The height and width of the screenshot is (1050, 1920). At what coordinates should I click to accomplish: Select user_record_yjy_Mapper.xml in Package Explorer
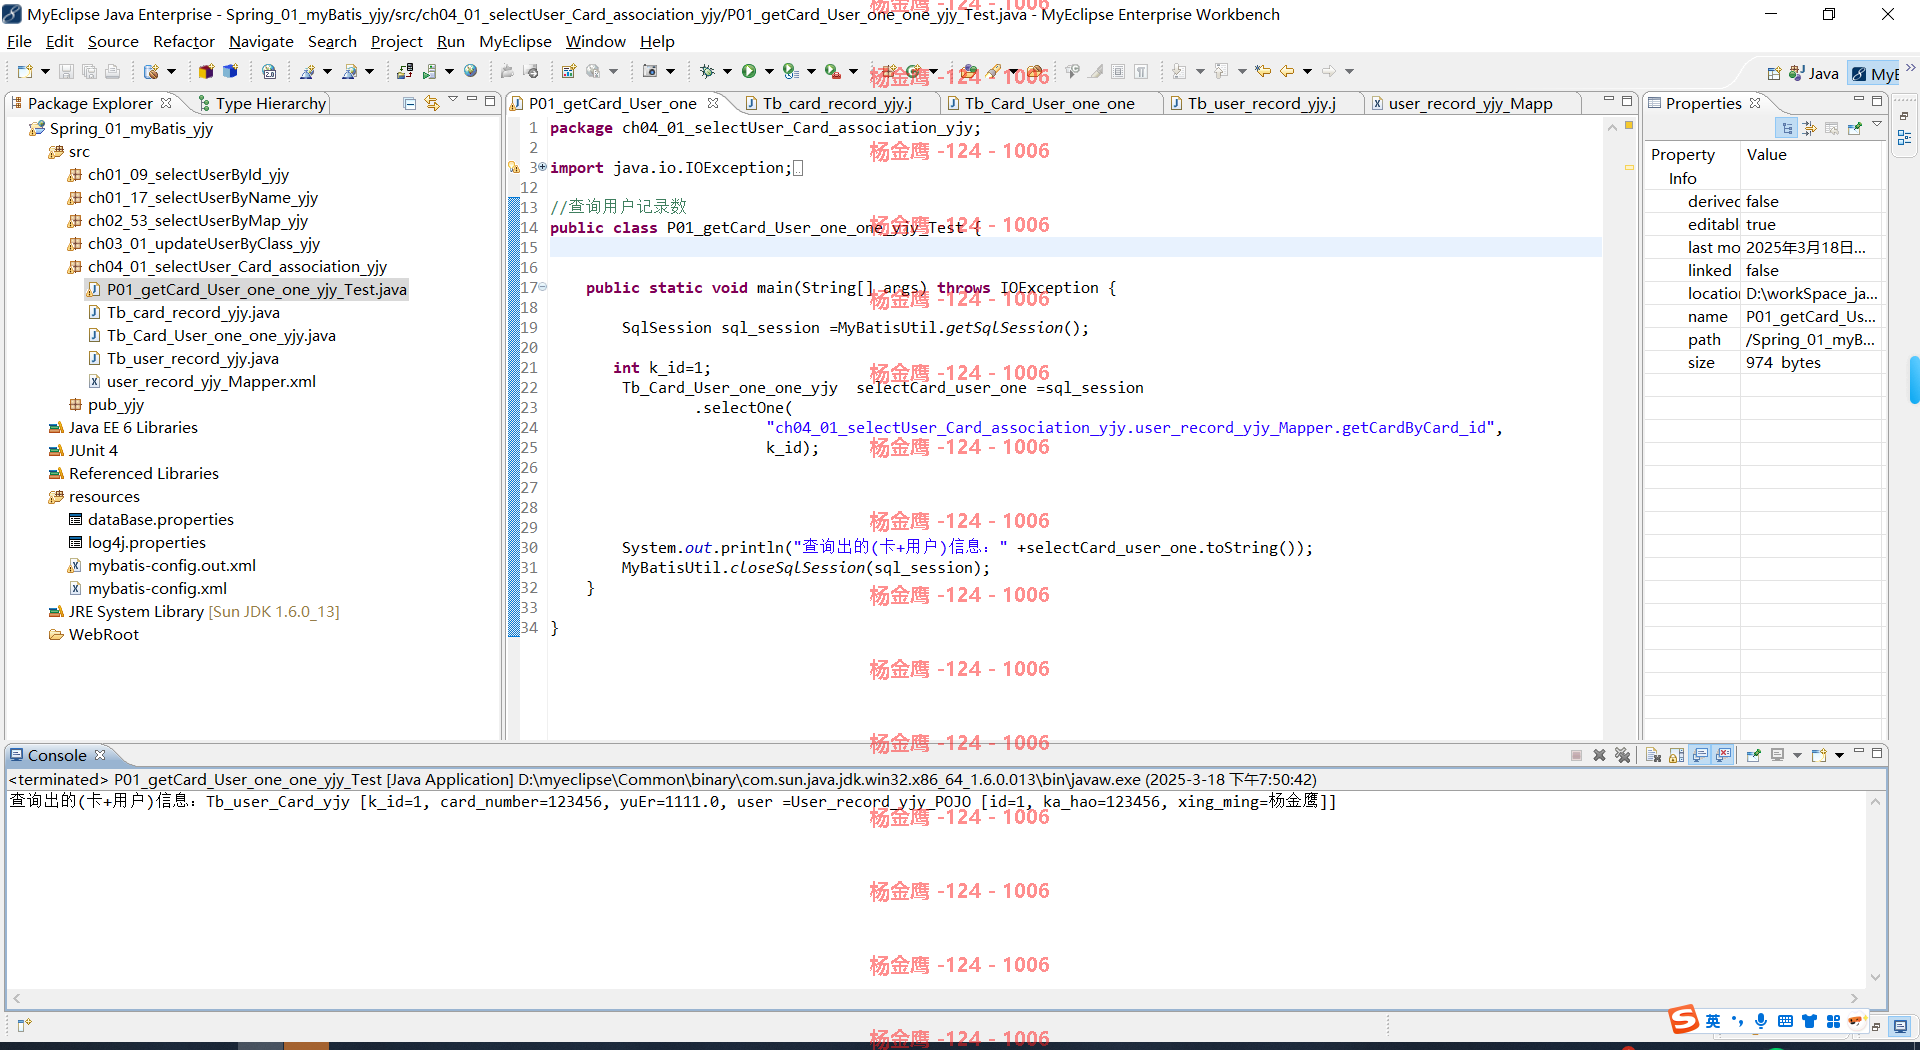211,381
